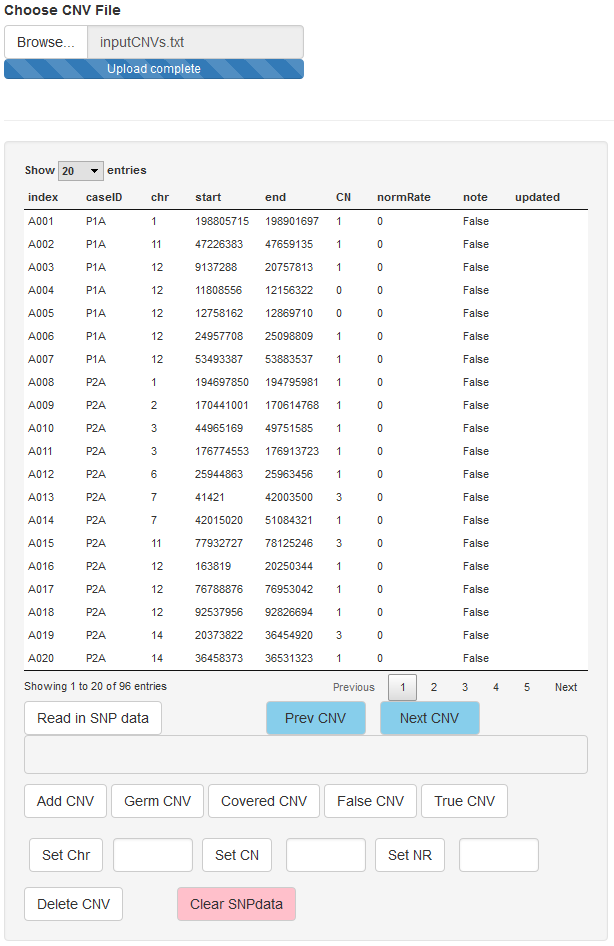614x946 pixels.
Task: Go to pagination page 2
Action: (434, 687)
